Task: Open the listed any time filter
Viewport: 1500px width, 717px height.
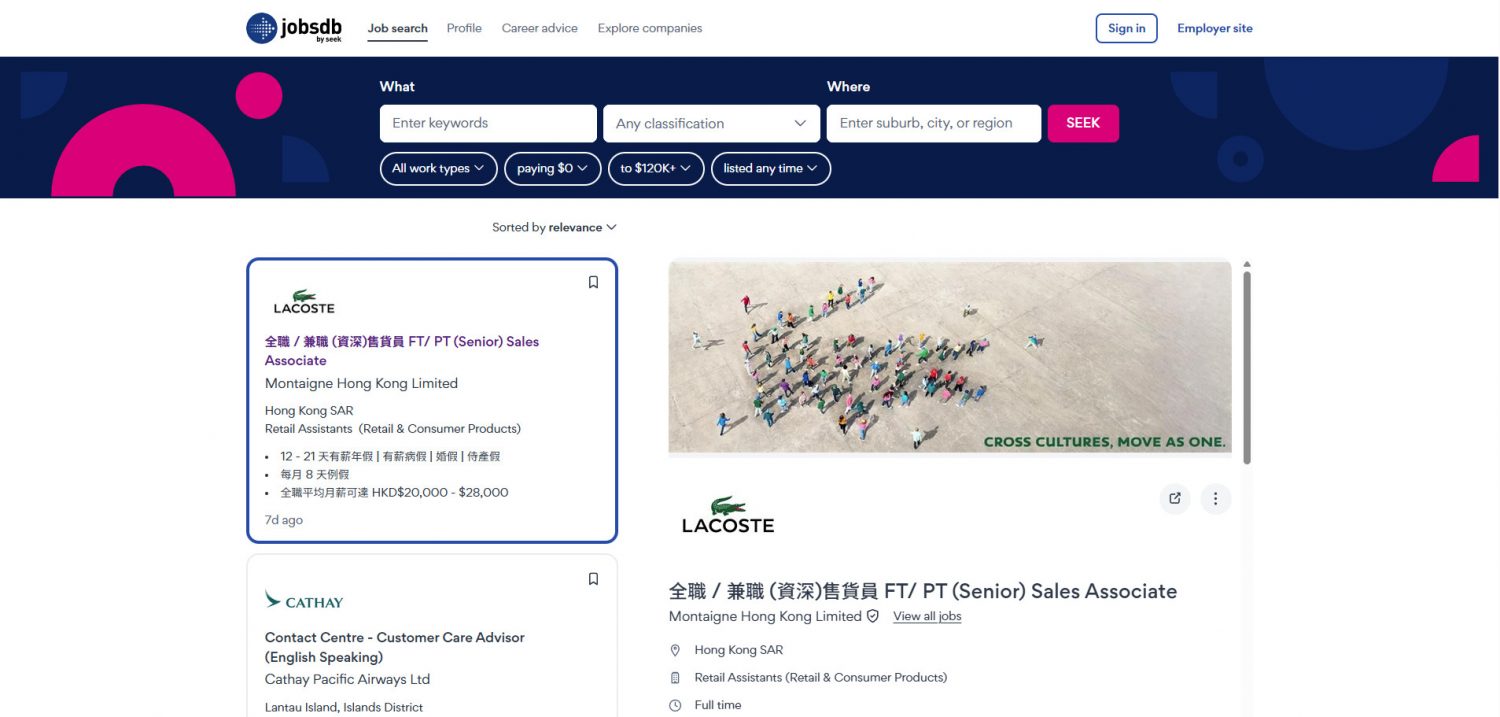Action: [x=770, y=168]
